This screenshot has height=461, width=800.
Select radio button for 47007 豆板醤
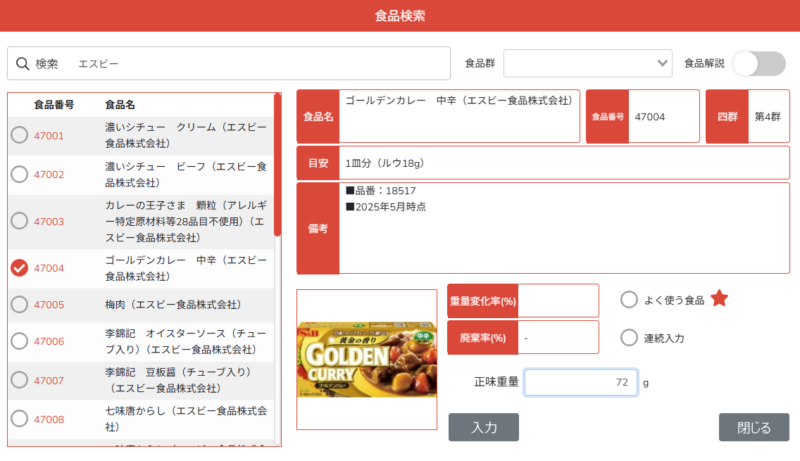(x=19, y=380)
